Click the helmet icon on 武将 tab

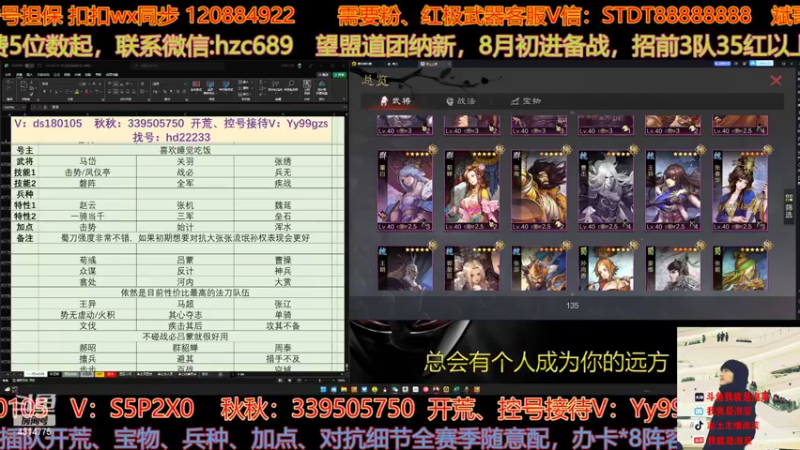(x=384, y=101)
